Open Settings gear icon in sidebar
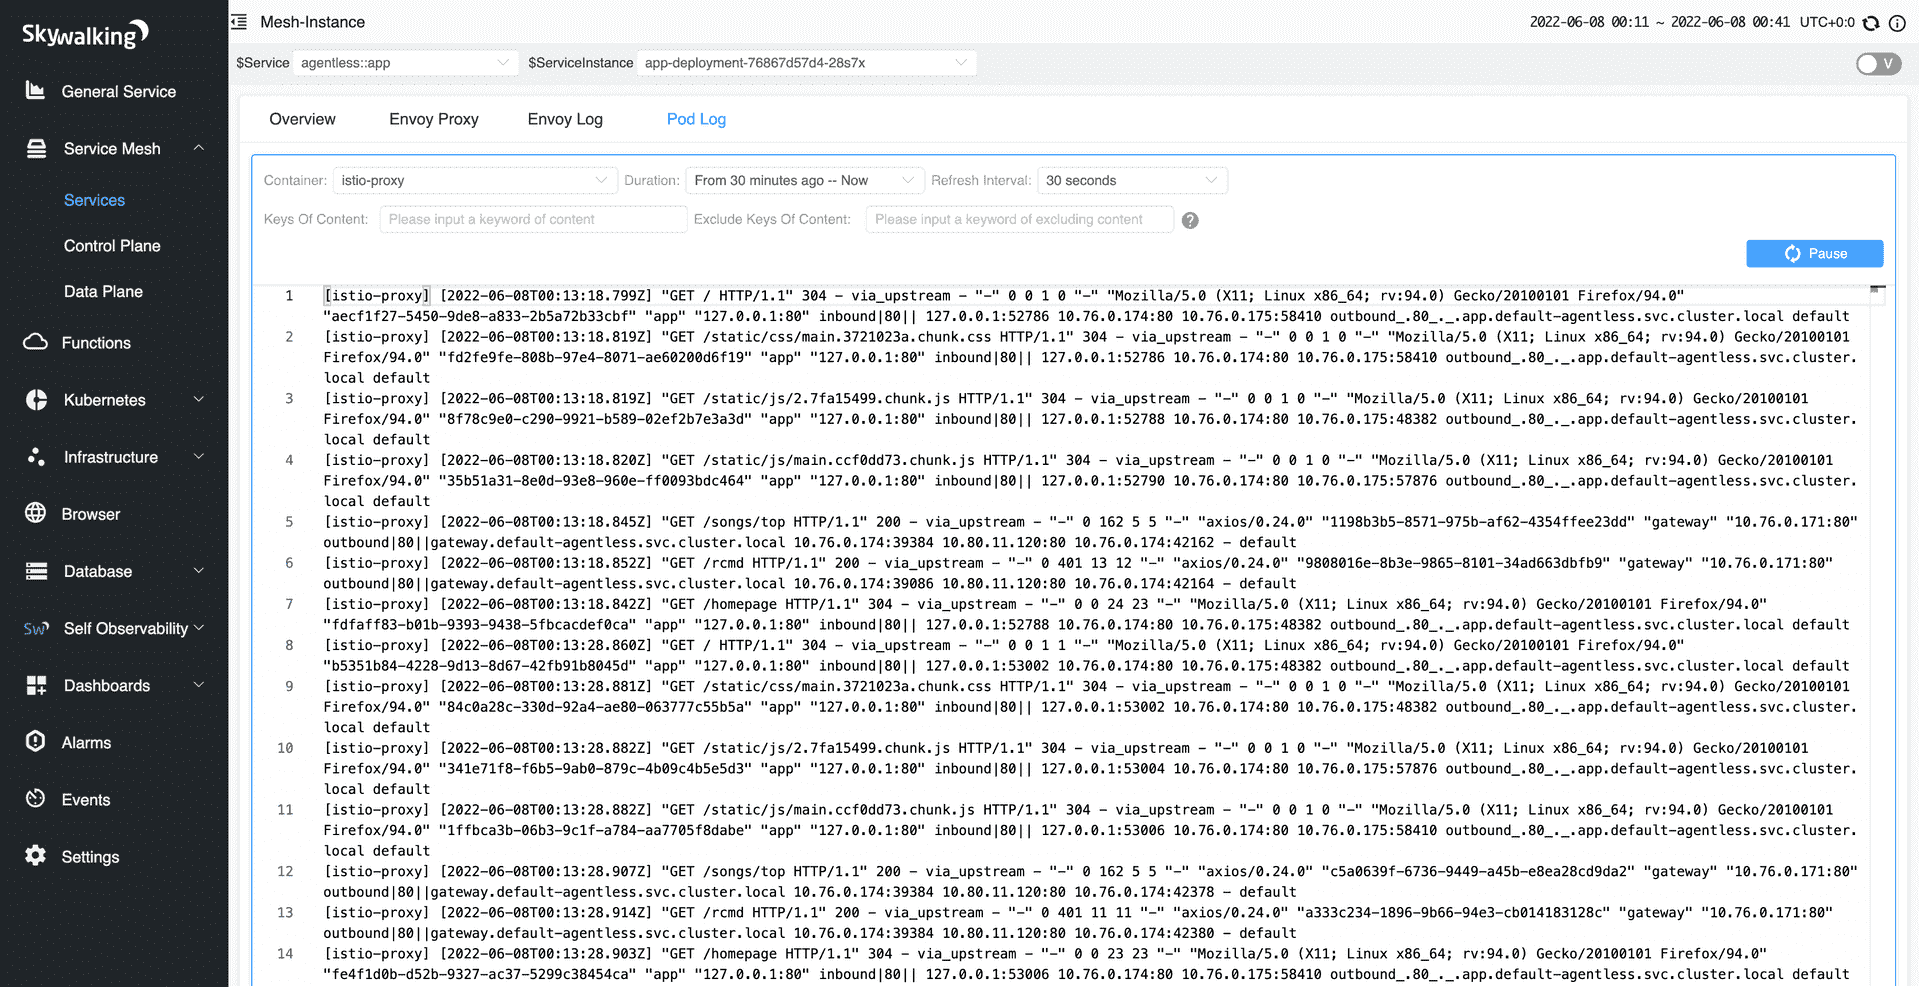 (35, 855)
